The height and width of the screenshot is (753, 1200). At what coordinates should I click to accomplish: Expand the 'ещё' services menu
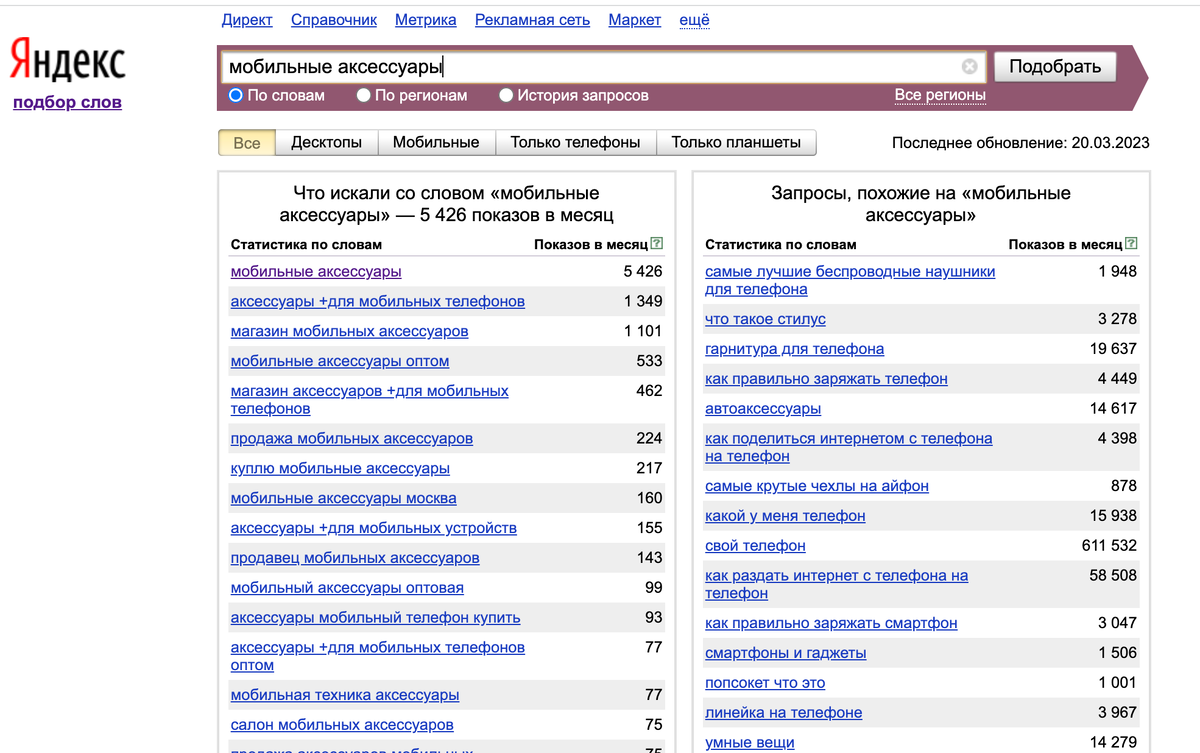coord(694,20)
